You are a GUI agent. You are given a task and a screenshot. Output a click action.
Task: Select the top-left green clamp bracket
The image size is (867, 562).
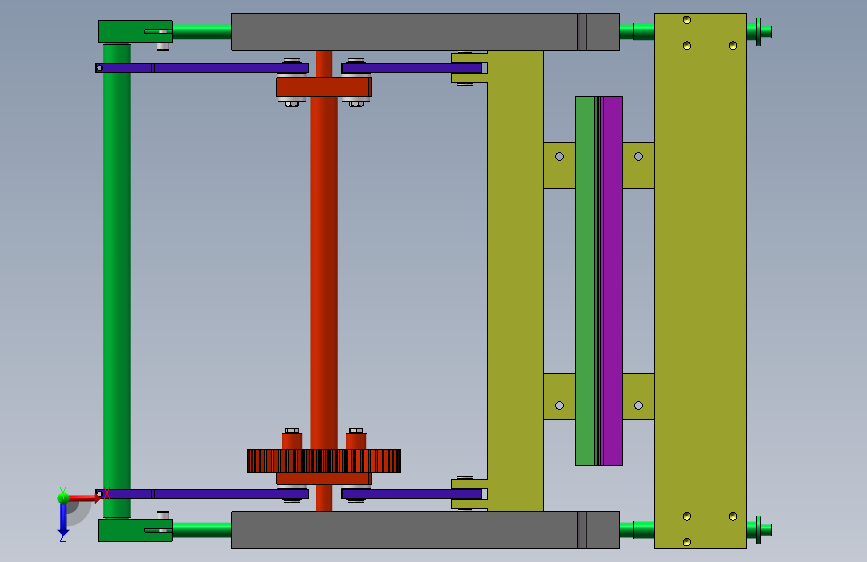(135, 32)
